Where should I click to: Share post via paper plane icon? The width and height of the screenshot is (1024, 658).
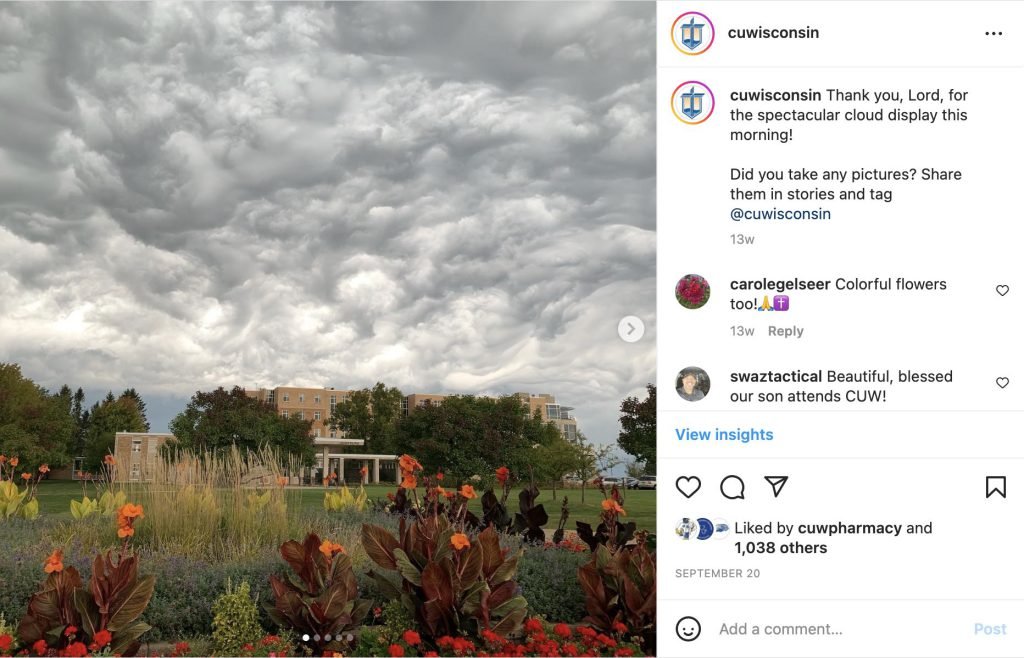(x=776, y=486)
